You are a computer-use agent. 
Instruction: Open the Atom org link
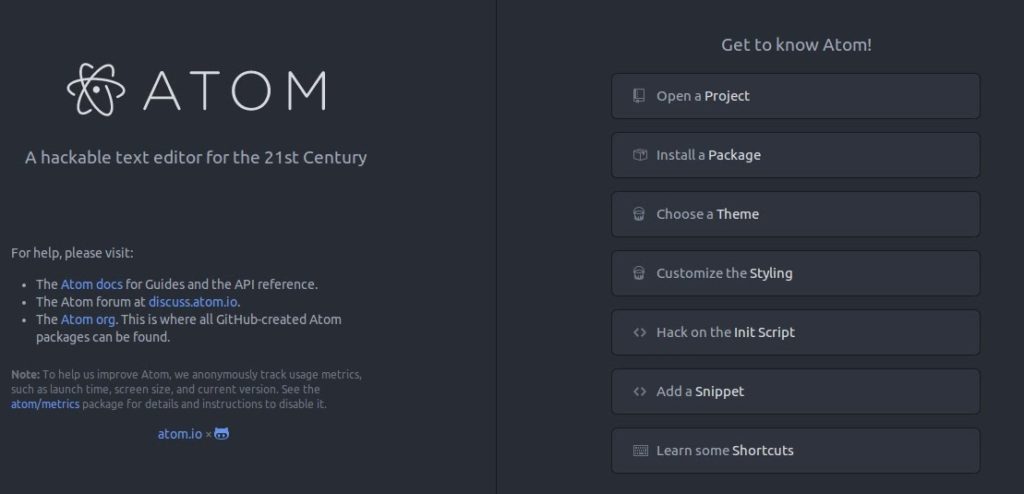(x=88, y=320)
